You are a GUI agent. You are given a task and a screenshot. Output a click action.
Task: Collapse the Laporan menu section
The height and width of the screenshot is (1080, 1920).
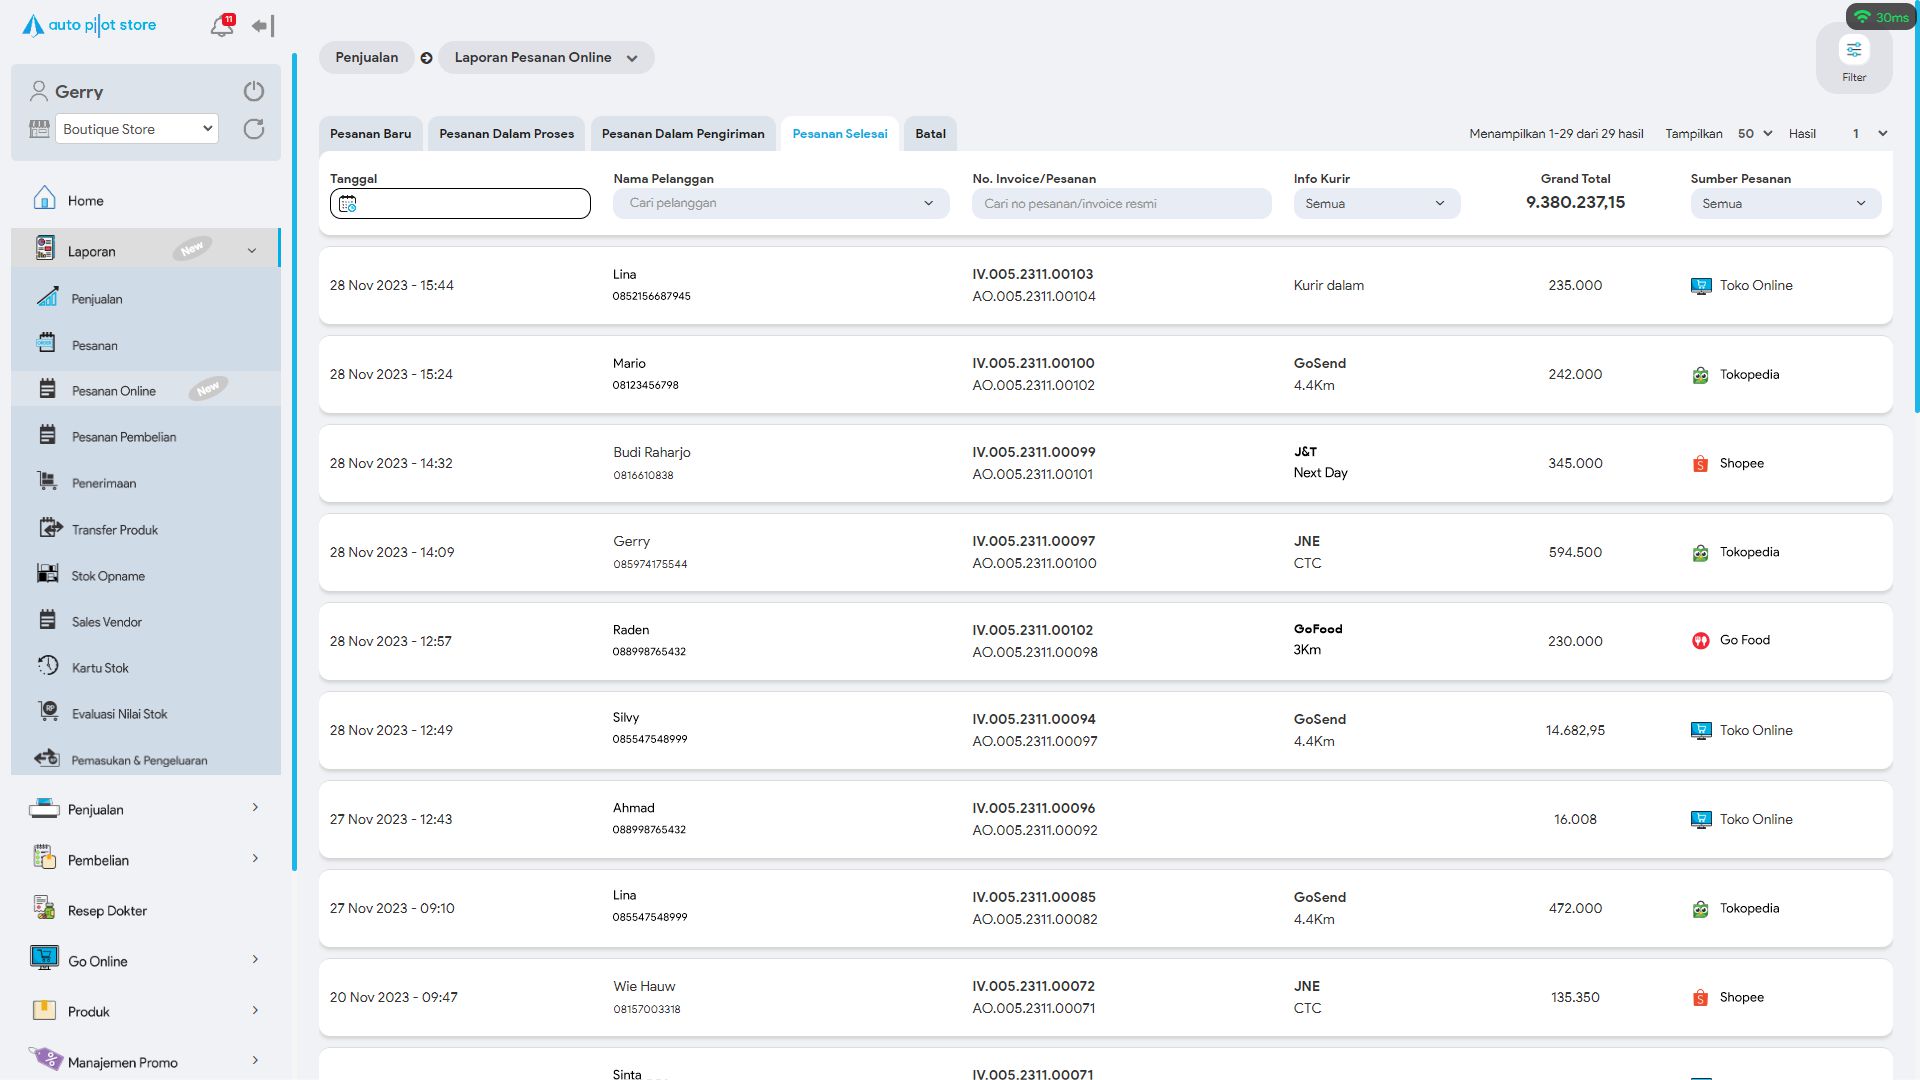(251, 251)
